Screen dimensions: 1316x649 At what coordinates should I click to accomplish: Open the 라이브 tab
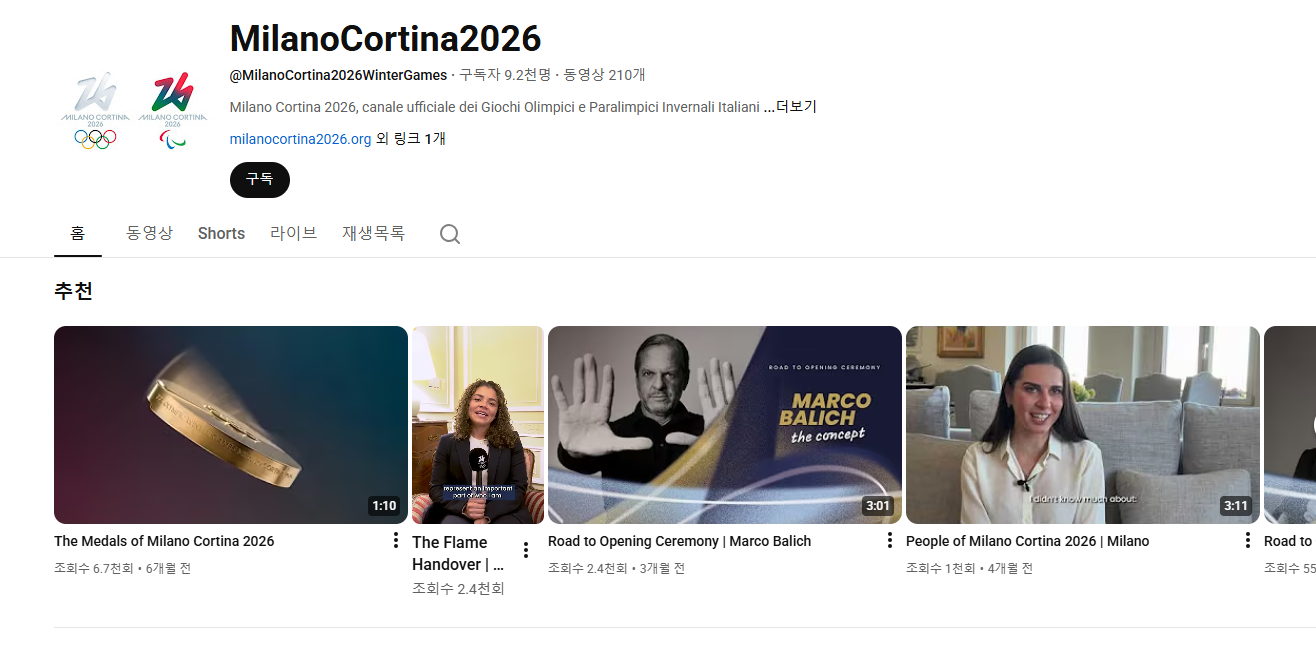[294, 233]
